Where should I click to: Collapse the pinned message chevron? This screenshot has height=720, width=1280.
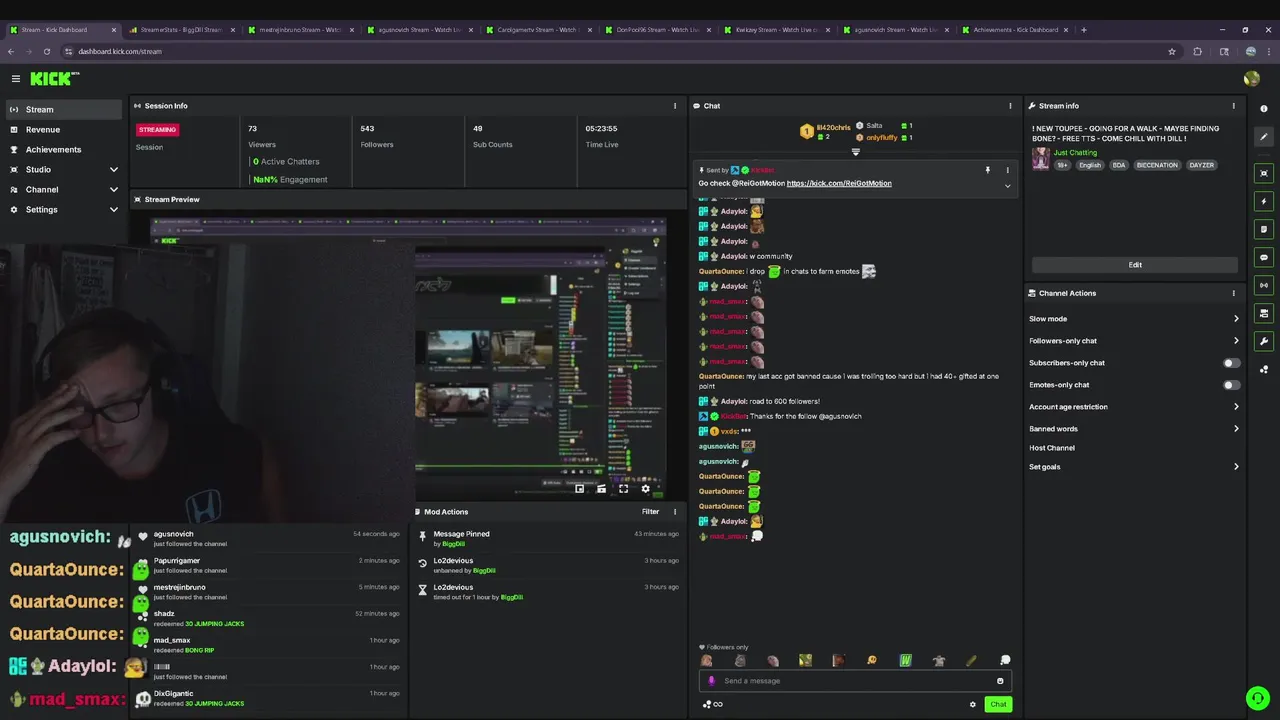point(1007,186)
